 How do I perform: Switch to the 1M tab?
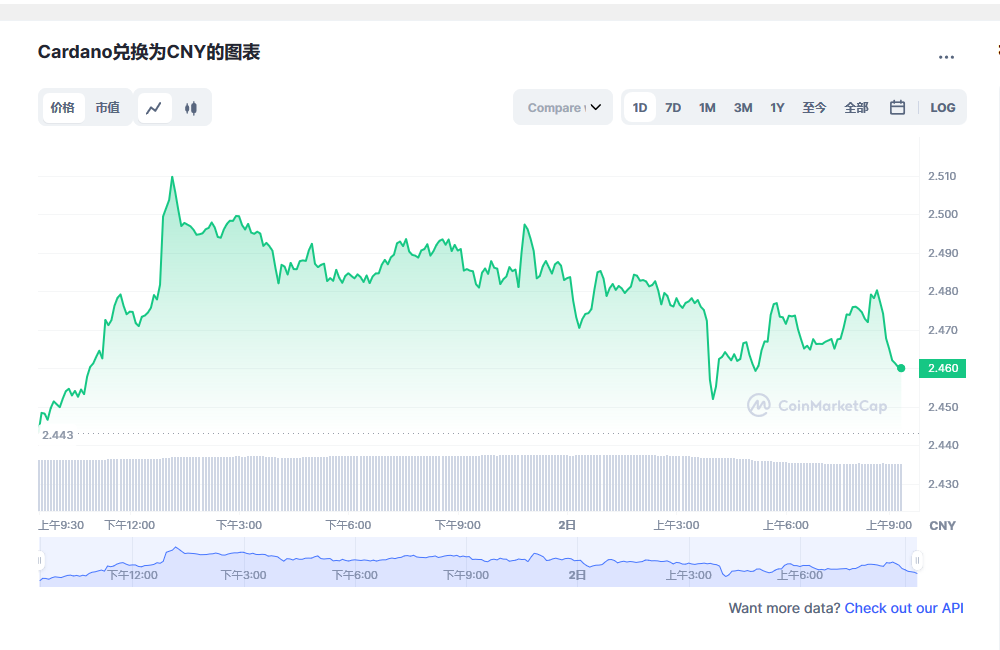coord(707,107)
